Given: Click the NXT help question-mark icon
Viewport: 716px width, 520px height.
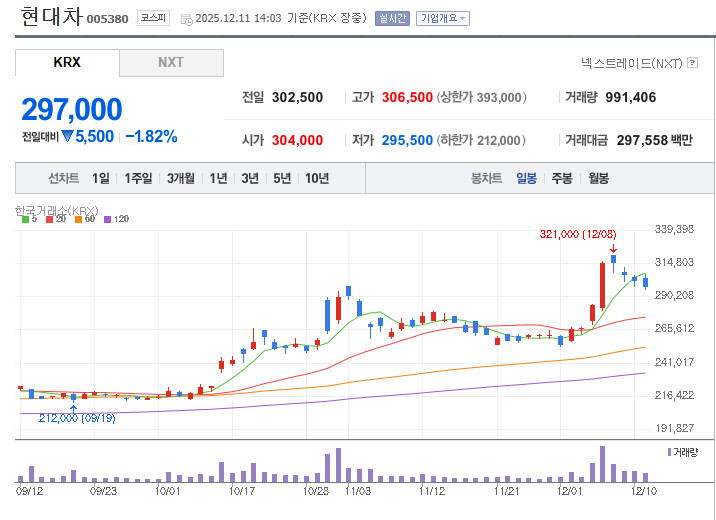Looking at the screenshot, I should [x=692, y=63].
